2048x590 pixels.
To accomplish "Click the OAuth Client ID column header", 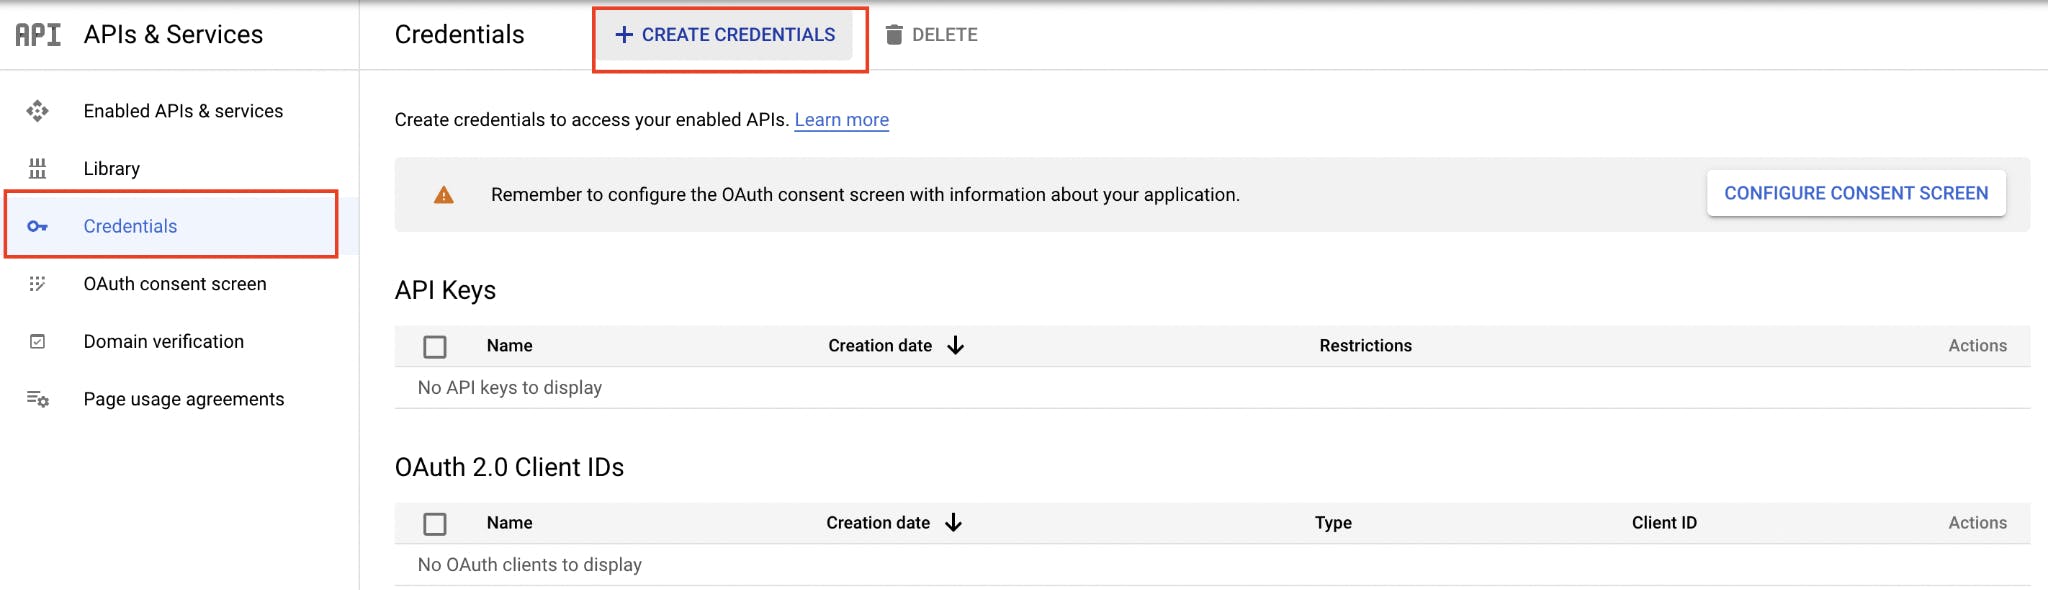I will coord(1664,523).
